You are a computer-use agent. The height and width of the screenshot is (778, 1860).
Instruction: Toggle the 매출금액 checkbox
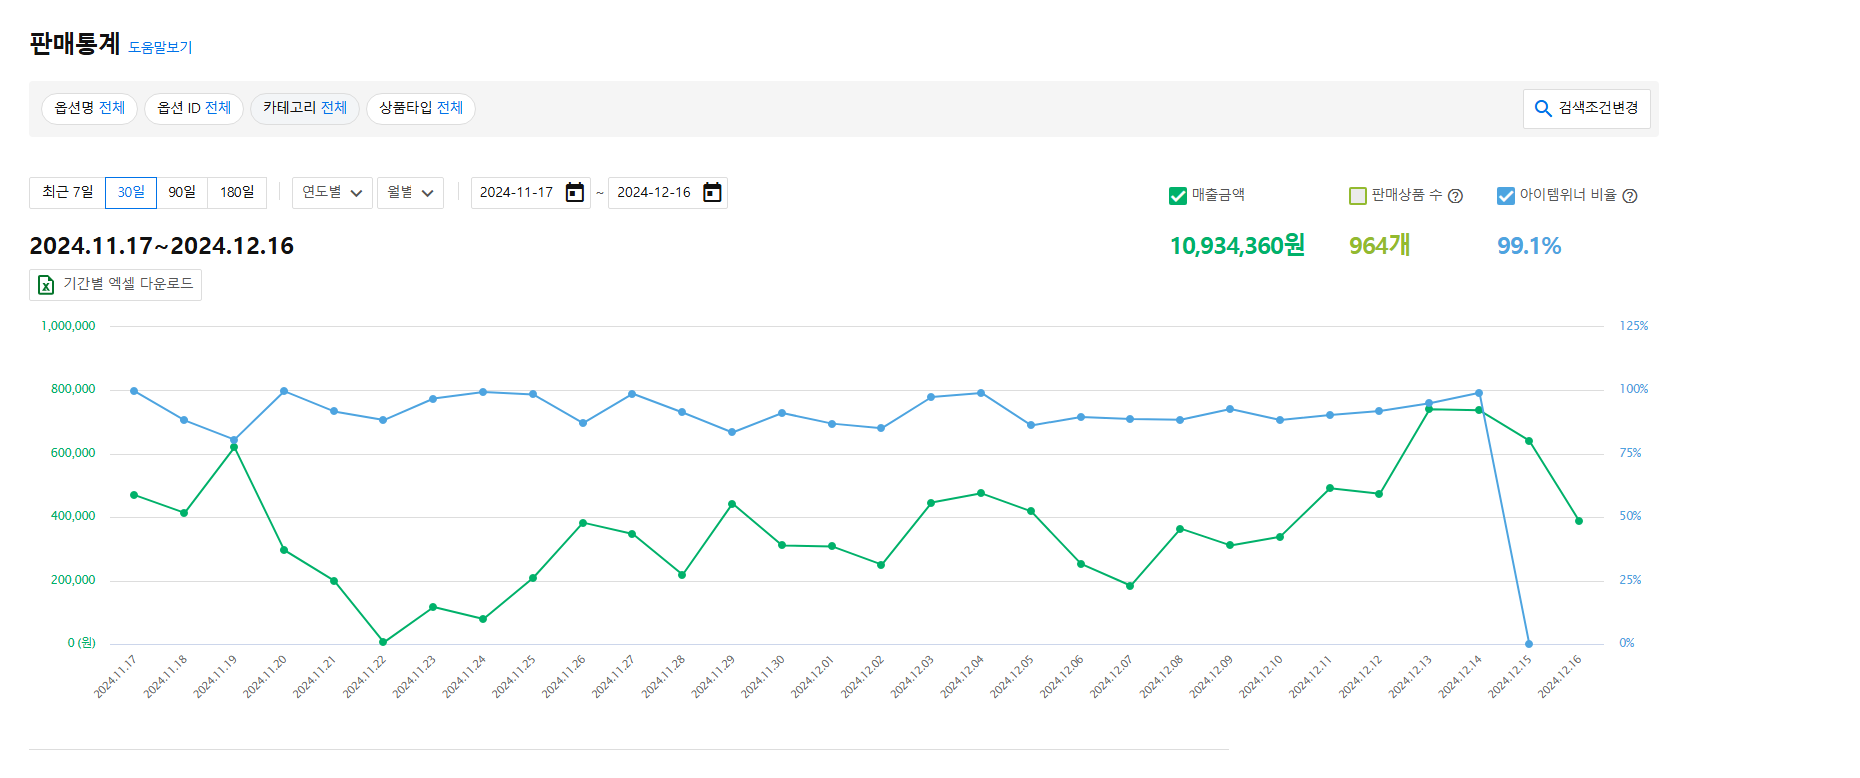coord(1178,196)
